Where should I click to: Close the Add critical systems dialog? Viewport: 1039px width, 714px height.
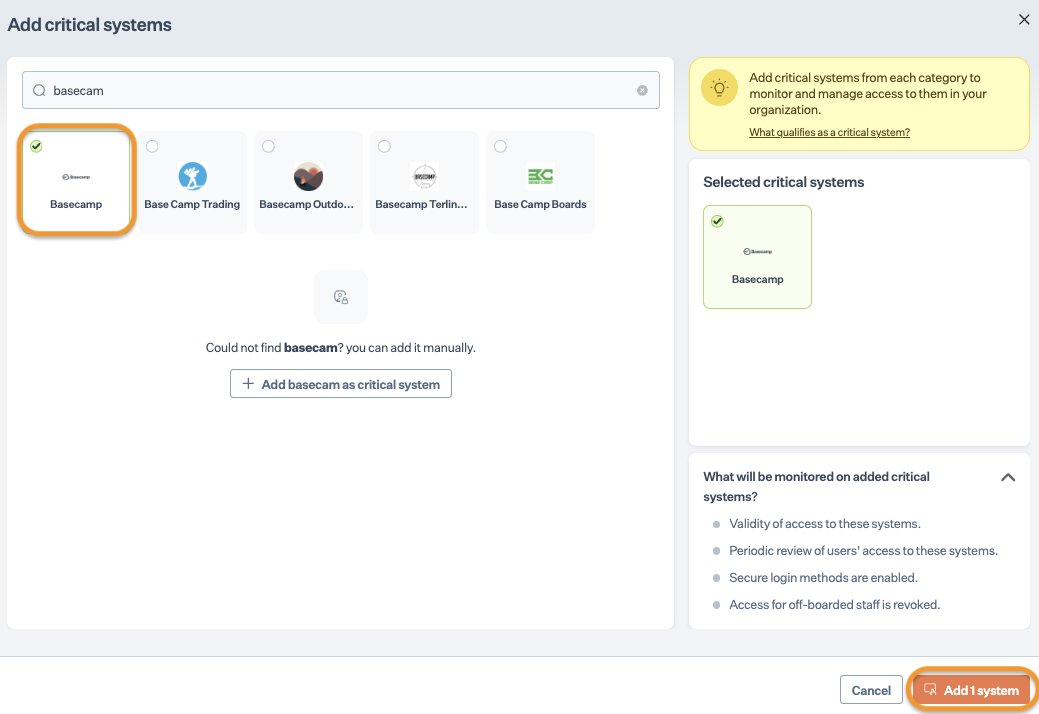tap(1024, 20)
